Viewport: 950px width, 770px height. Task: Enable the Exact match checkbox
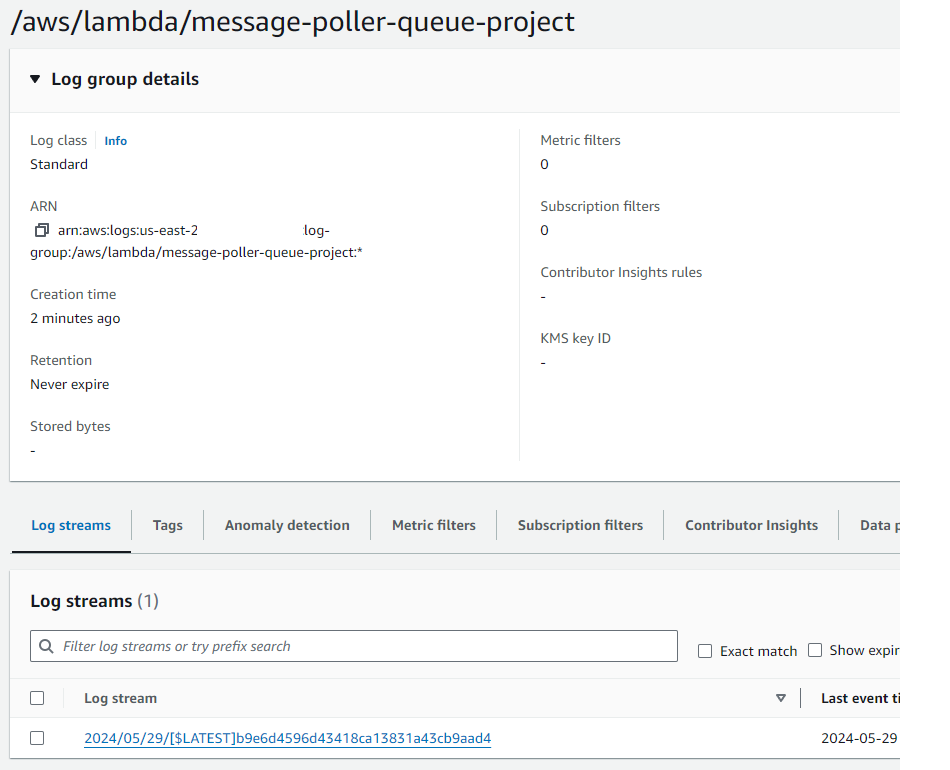(x=705, y=651)
